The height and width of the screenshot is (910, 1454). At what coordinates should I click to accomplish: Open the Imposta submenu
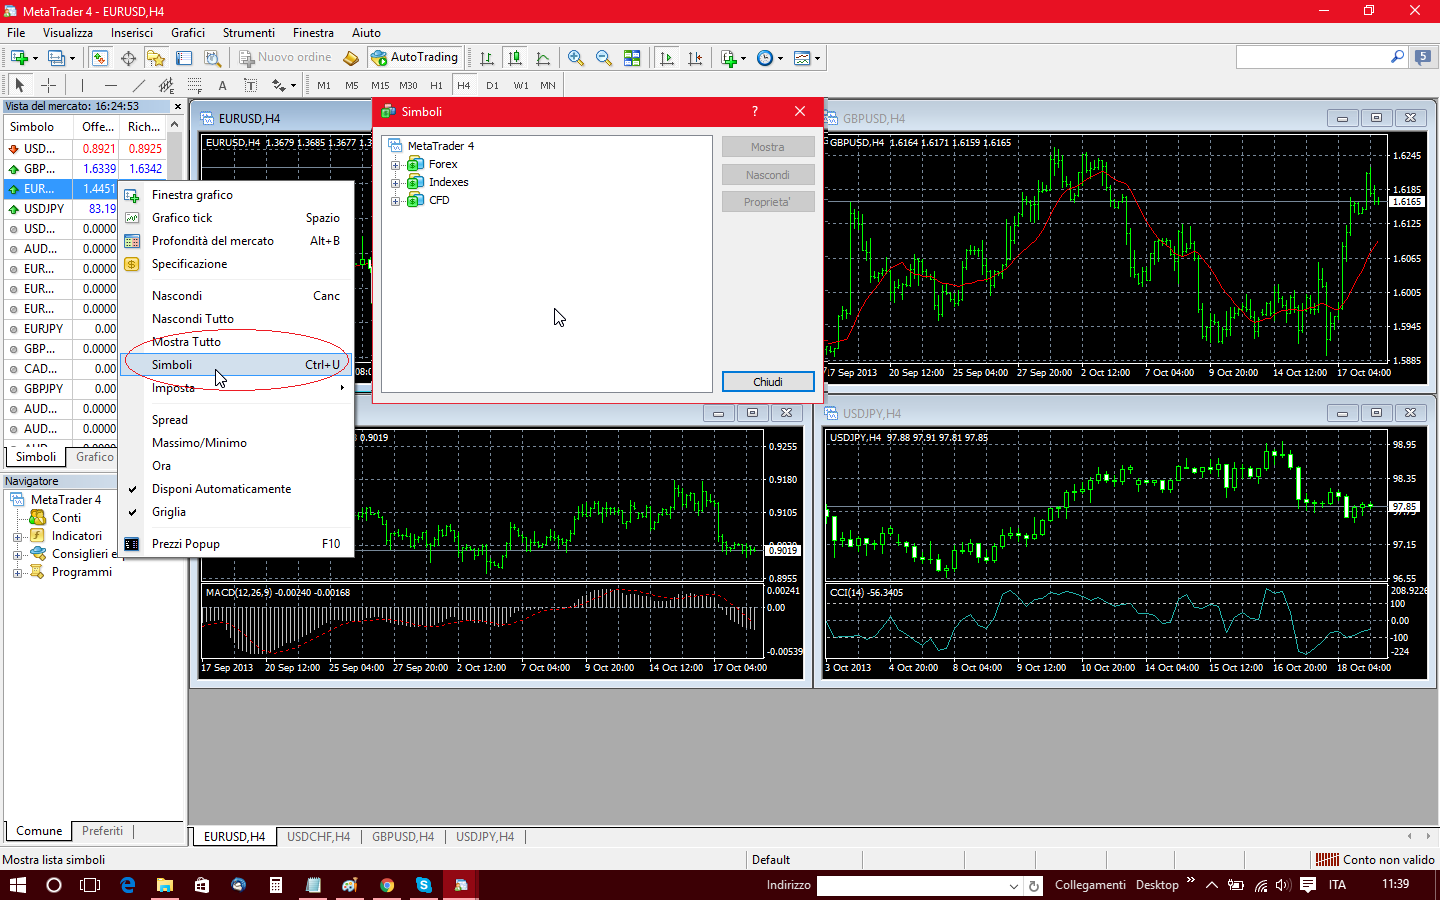(236, 388)
